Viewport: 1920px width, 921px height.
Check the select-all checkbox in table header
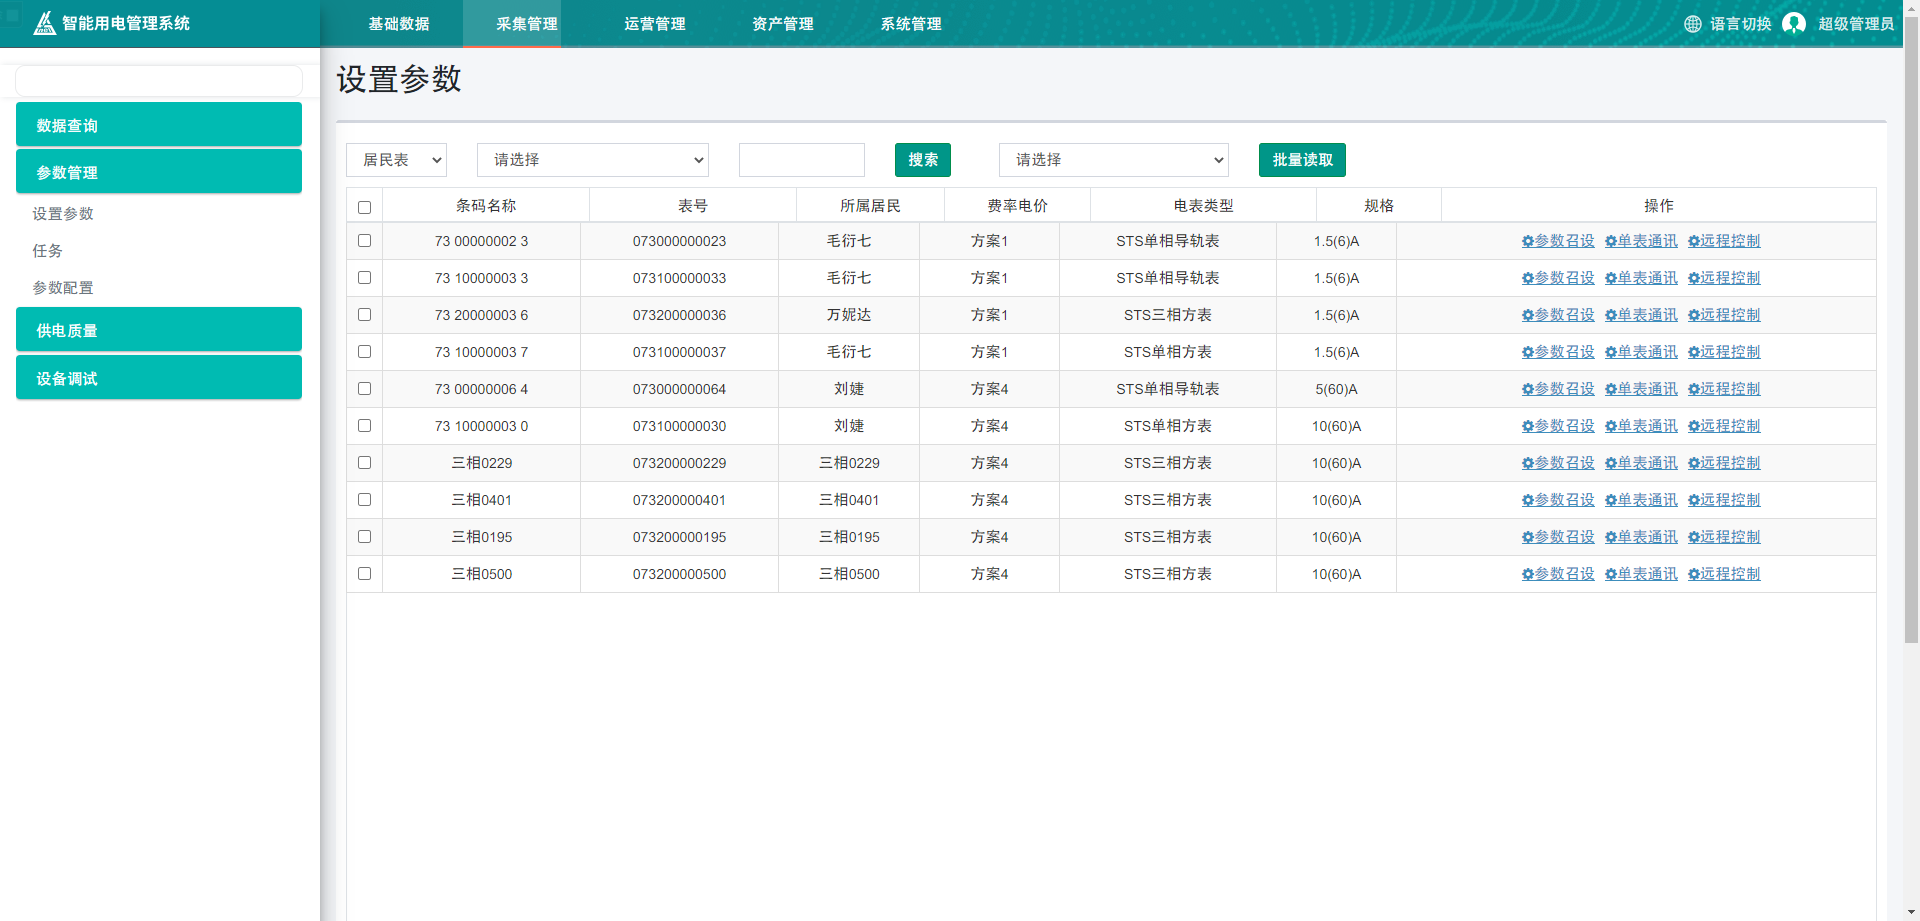(x=364, y=207)
